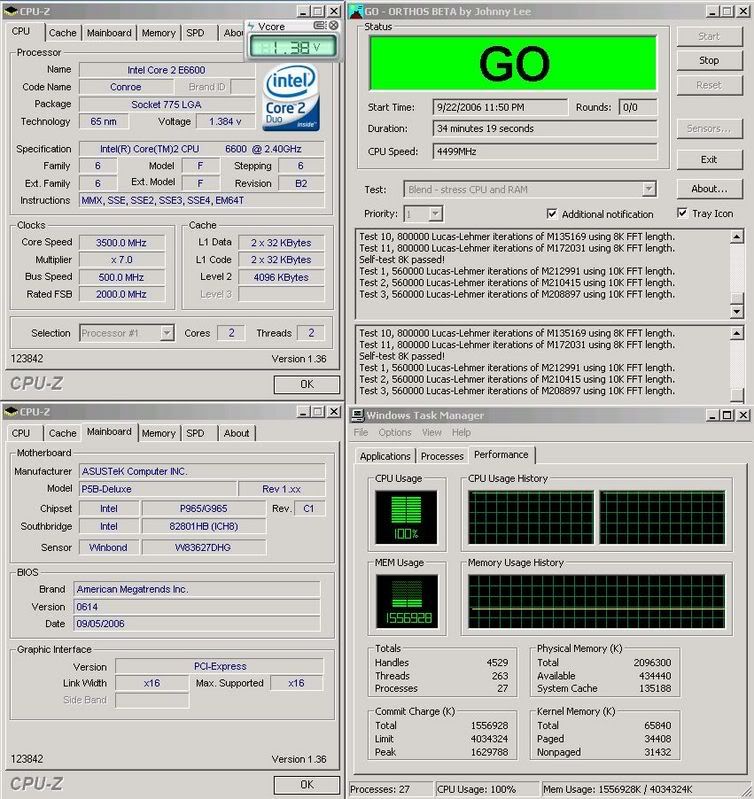Viewport: 754px width, 799px height.
Task: Maximize the Windows Task Manager window
Action: tap(728, 415)
